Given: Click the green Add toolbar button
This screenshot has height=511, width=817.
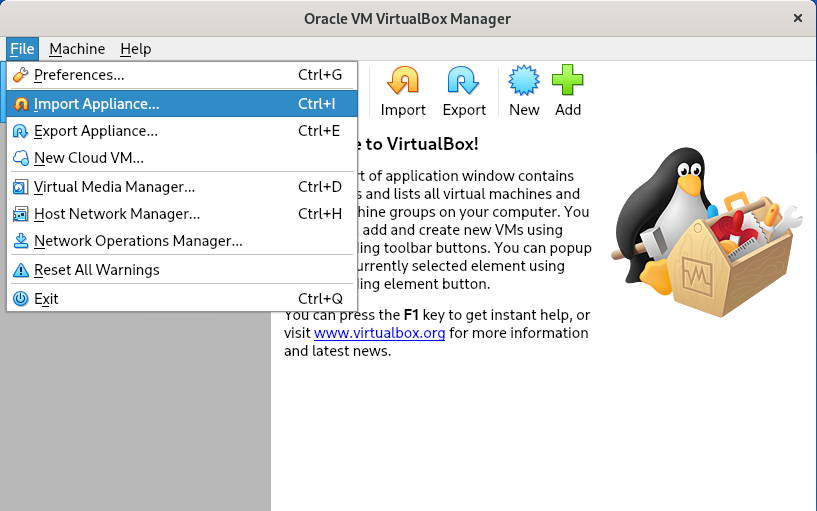Looking at the screenshot, I should 567,91.
